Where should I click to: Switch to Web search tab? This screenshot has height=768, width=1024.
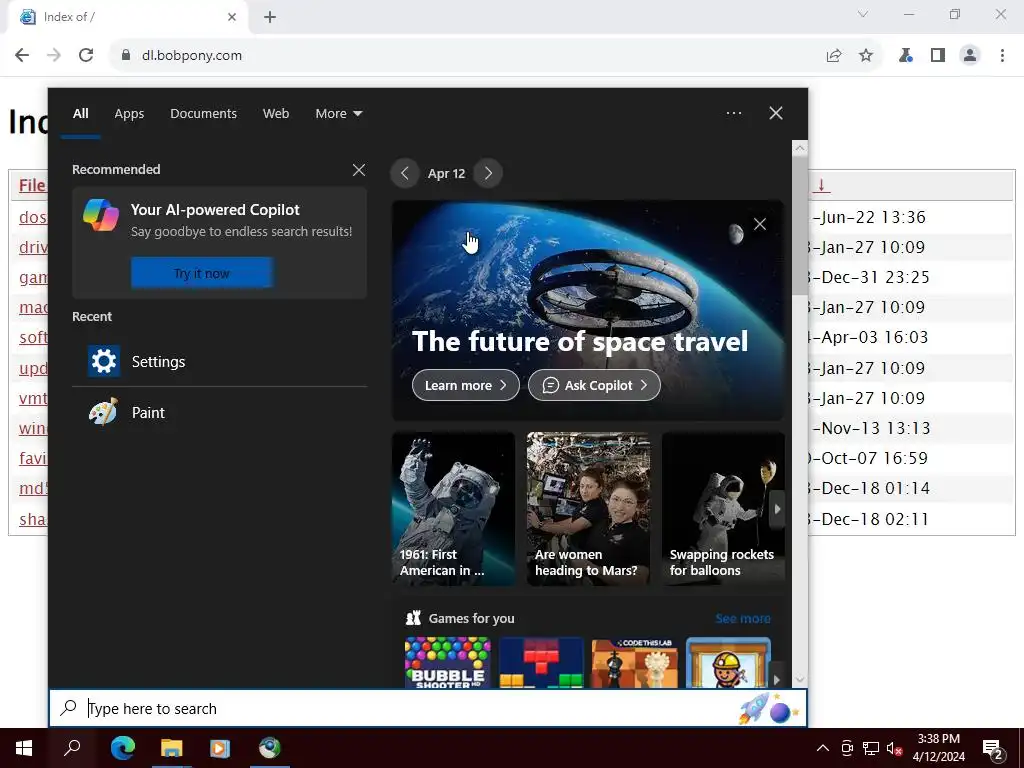276,114
